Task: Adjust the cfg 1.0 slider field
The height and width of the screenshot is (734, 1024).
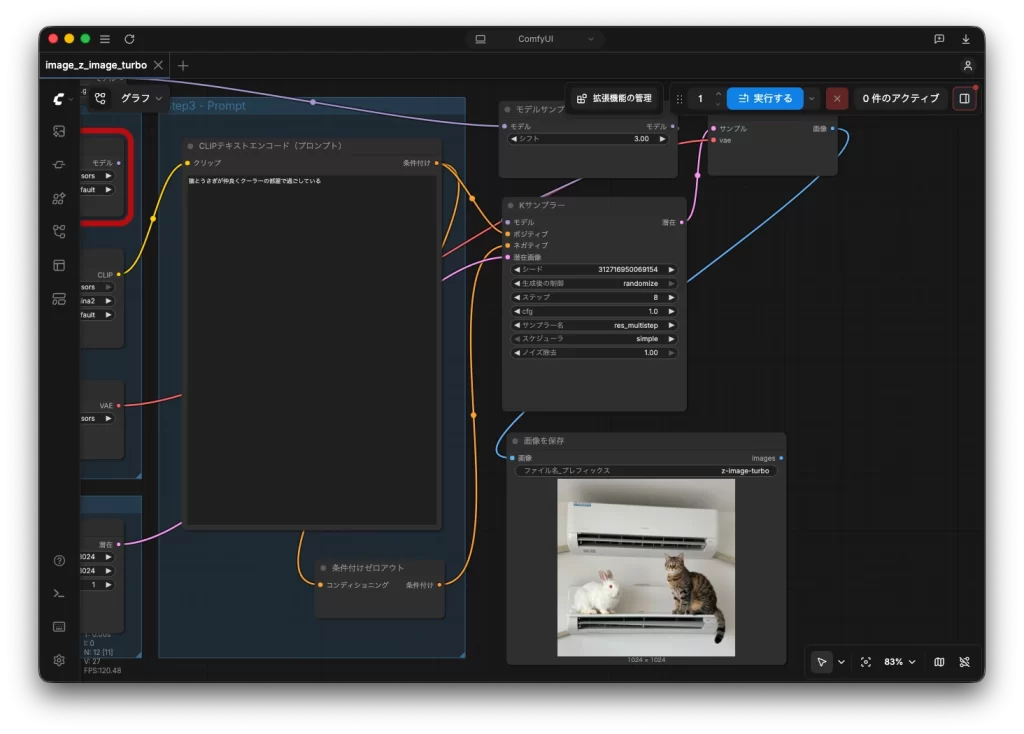Action: 593,311
